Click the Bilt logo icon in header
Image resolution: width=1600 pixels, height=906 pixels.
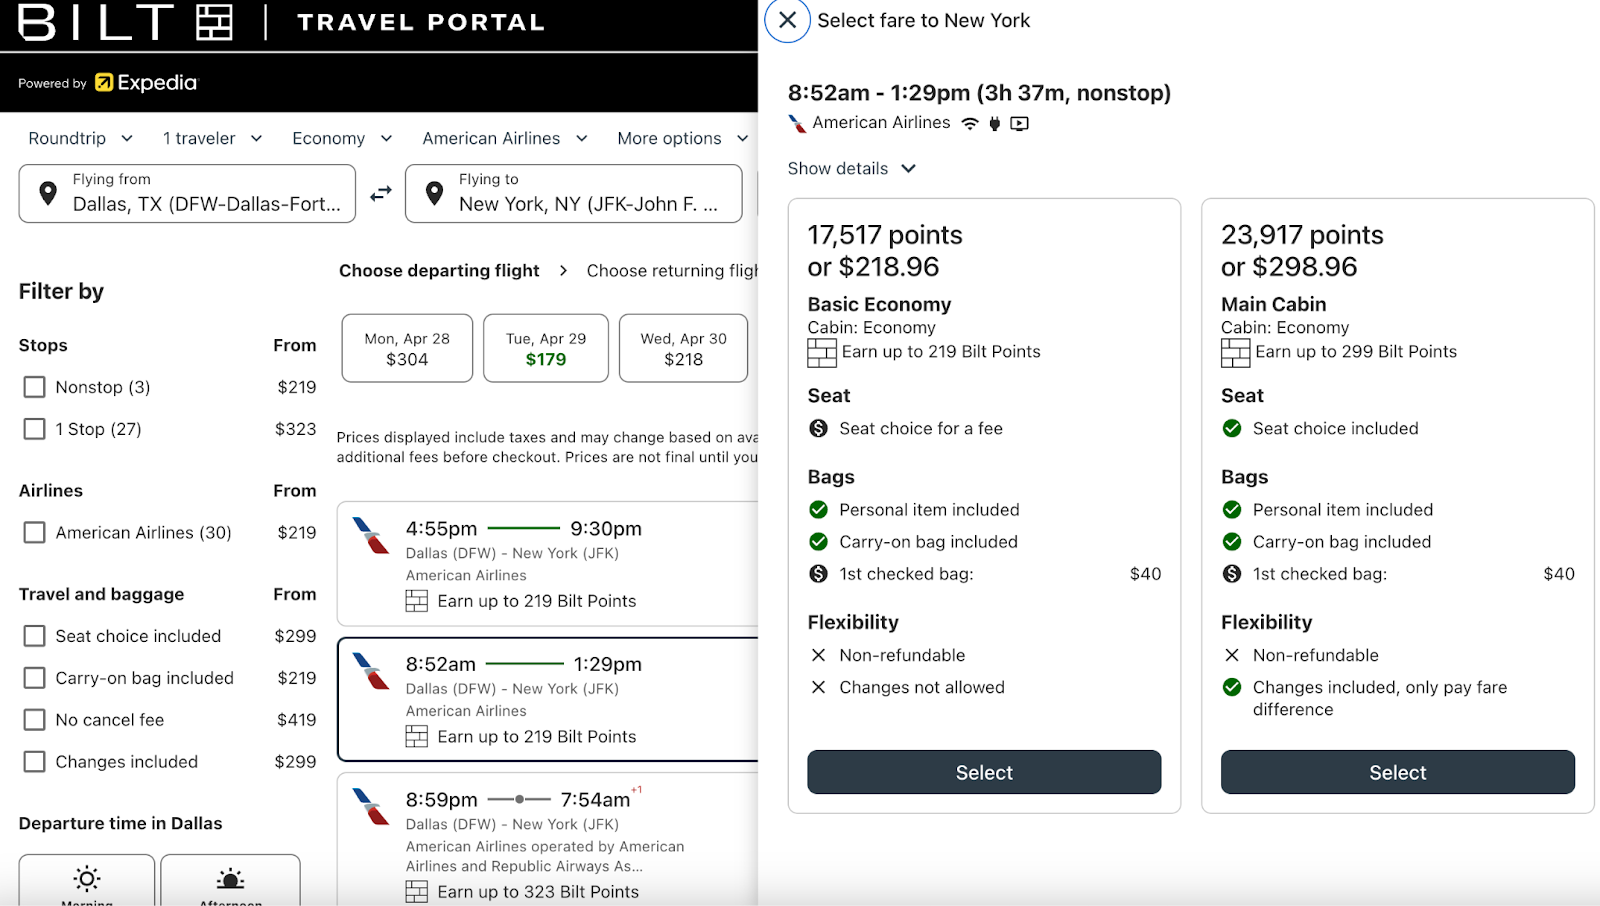coord(214,22)
